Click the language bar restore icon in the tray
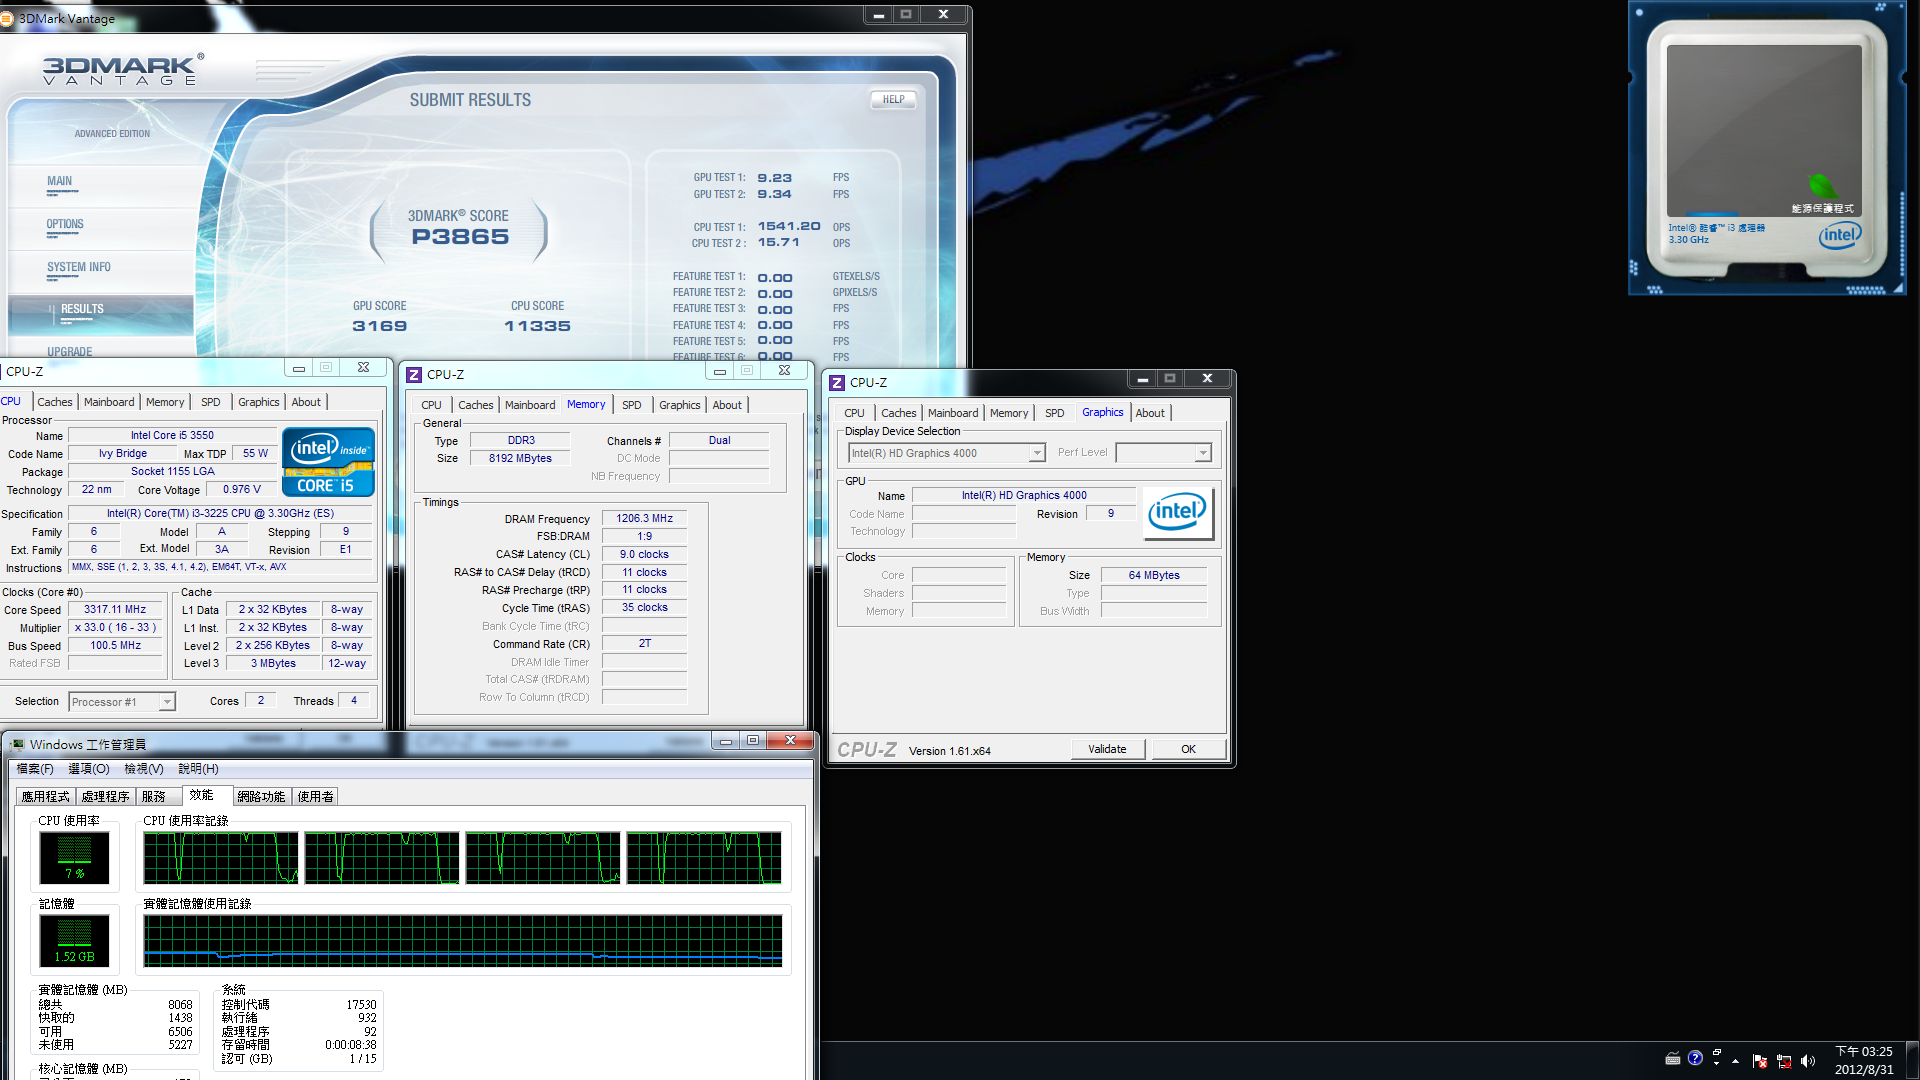Screen dimensions: 1920x1080 [1717, 1052]
